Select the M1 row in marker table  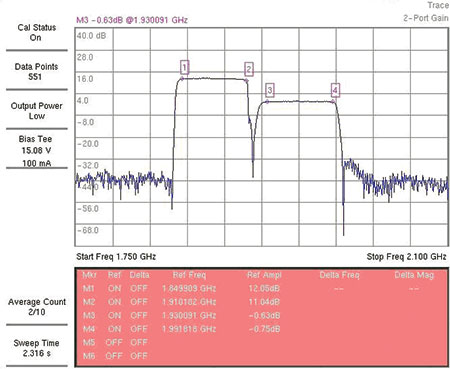click(x=261, y=288)
